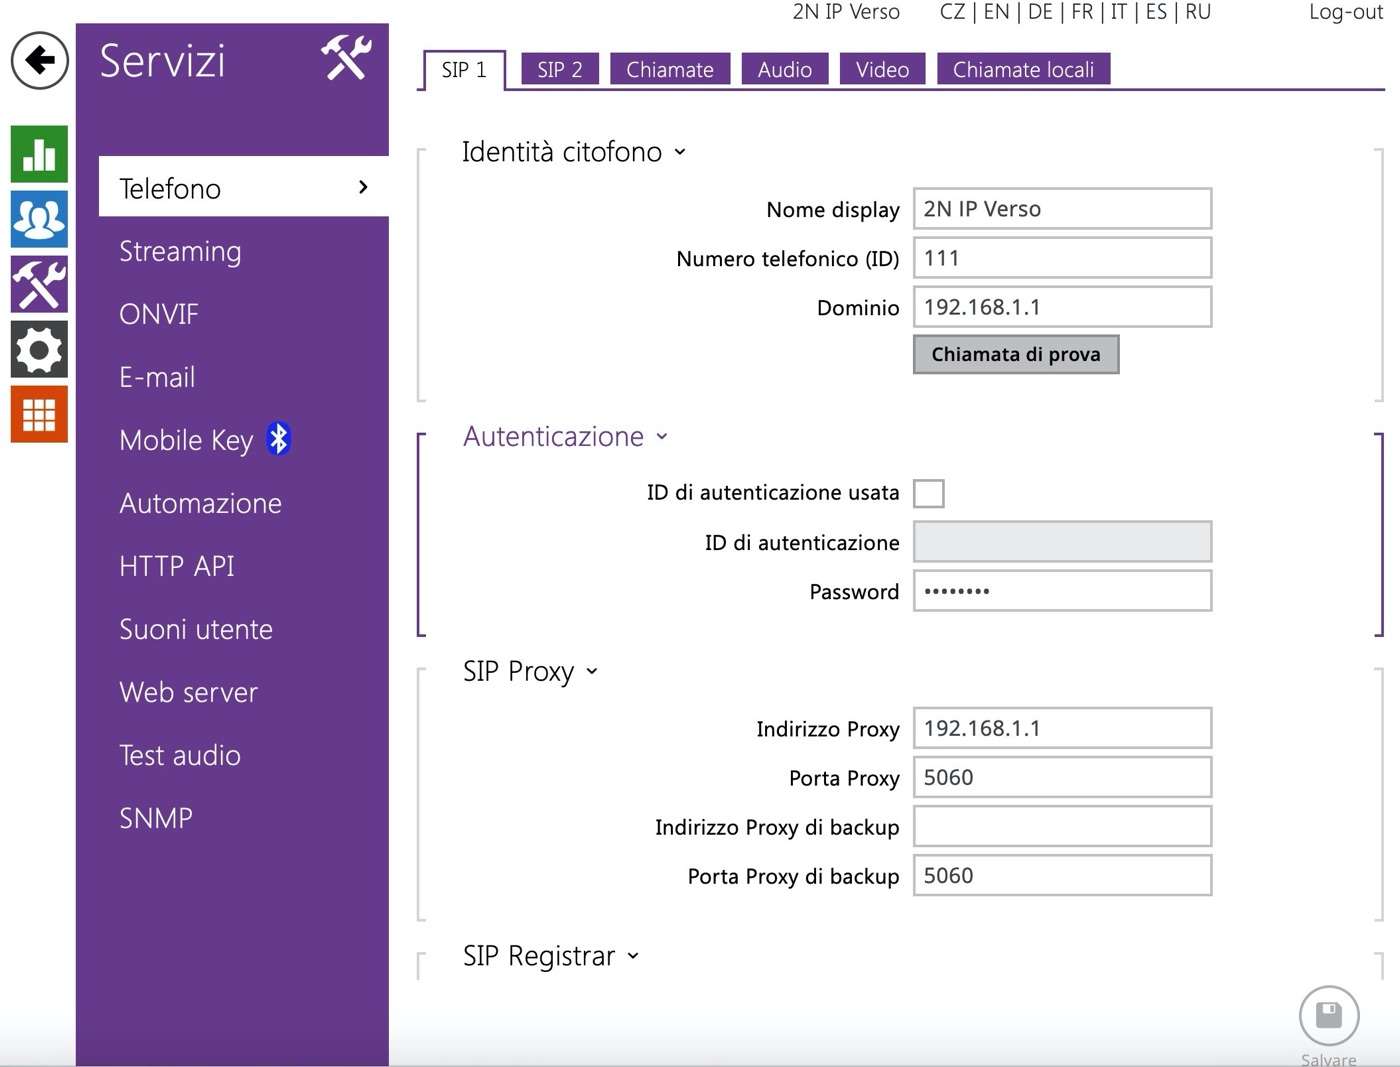The height and width of the screenshot is (1067, 1400).
Task: Open the orange grid icon
Action: pos(39,414)
